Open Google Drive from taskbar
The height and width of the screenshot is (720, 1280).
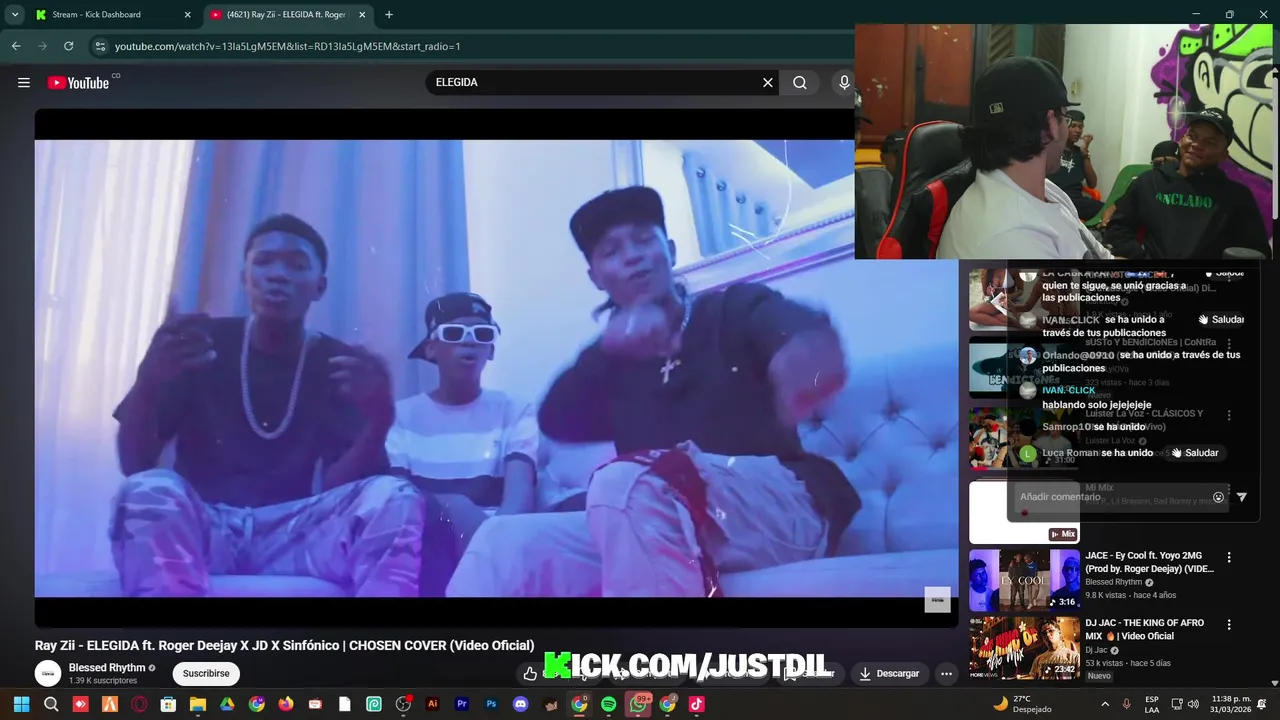[x=227, y=704]
